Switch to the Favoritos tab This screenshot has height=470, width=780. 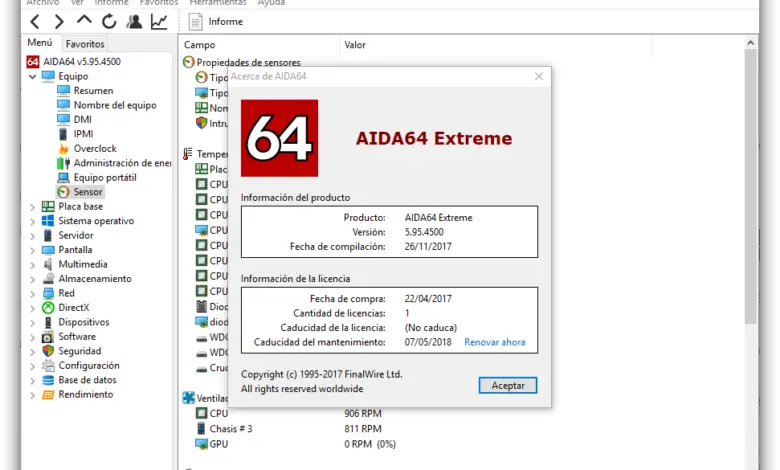(85, 44)
